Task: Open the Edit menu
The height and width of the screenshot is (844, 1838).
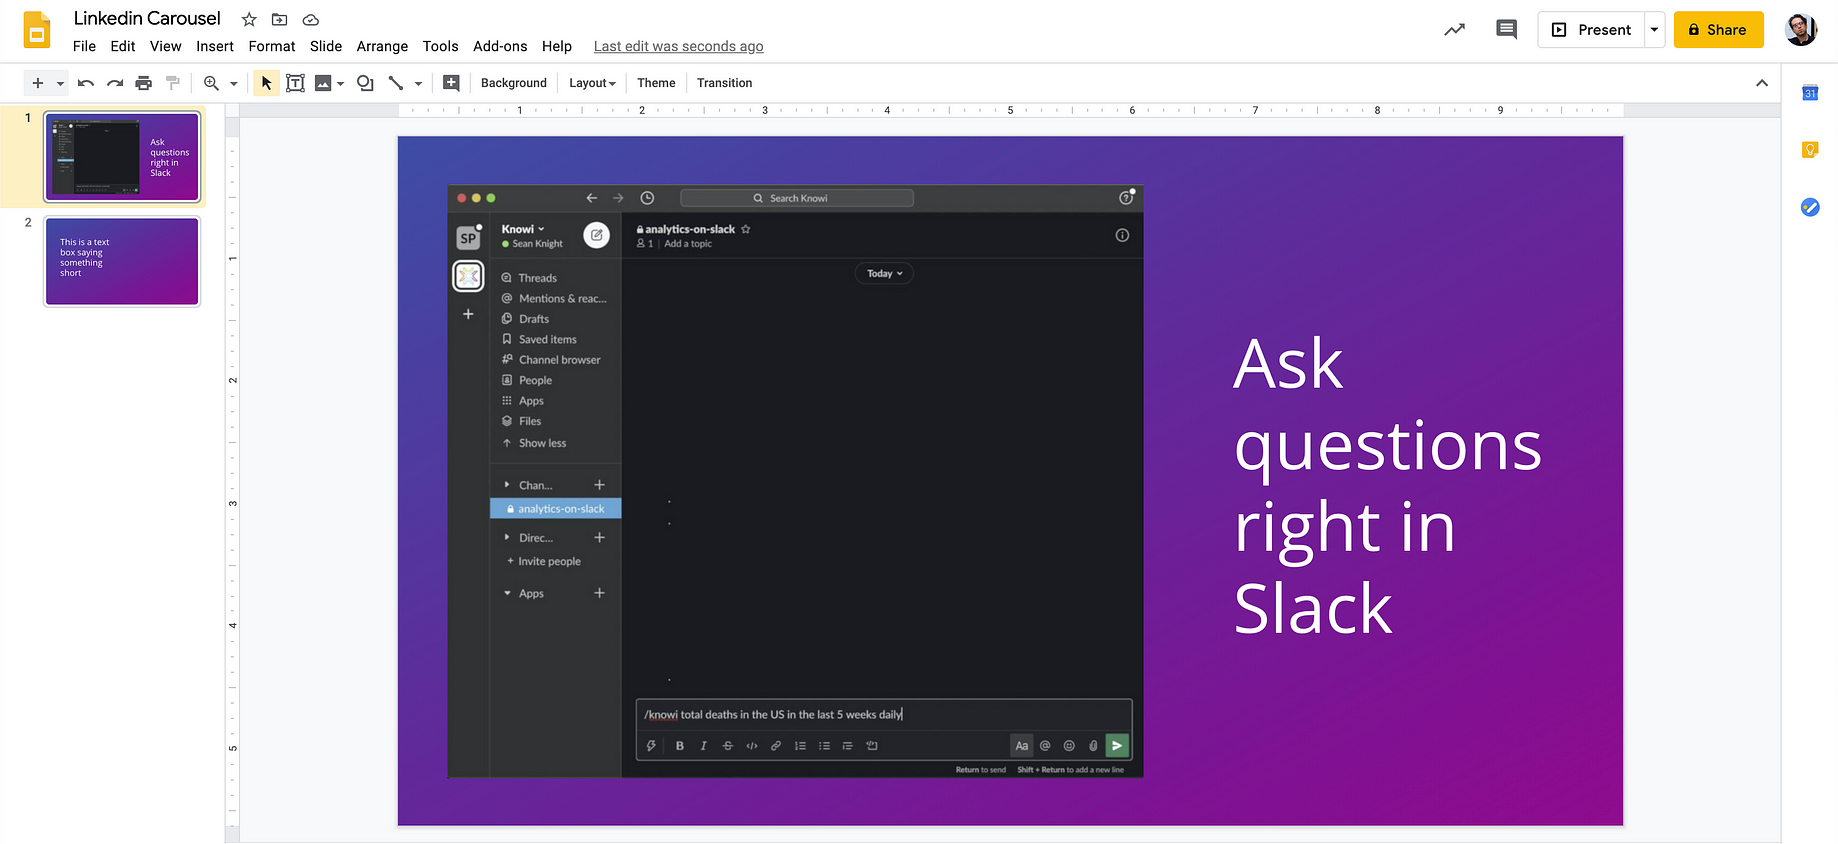Action: pyautogui.click(x=123, y=46)
